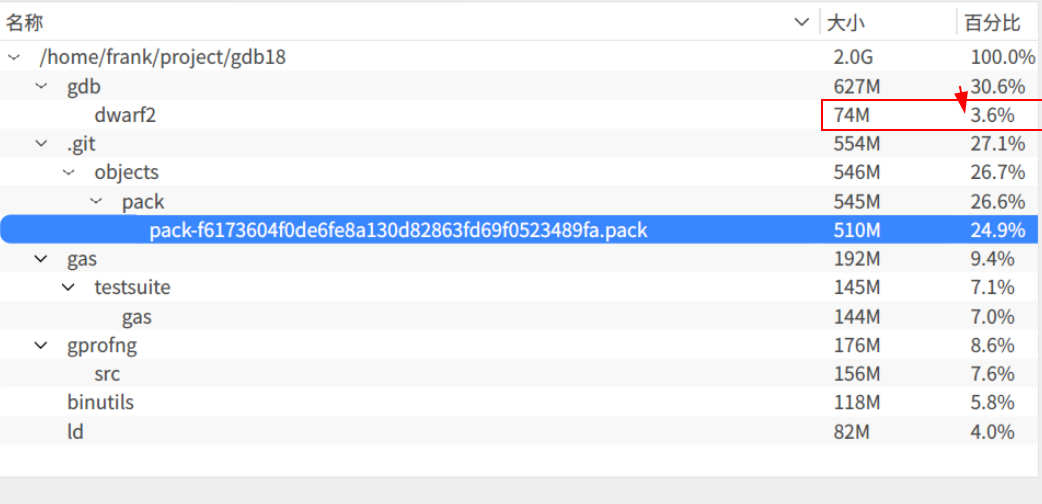The height and width of the screenshot is (504, 1042).
Task: Select the binutils folder row
Action: [100, 403]
